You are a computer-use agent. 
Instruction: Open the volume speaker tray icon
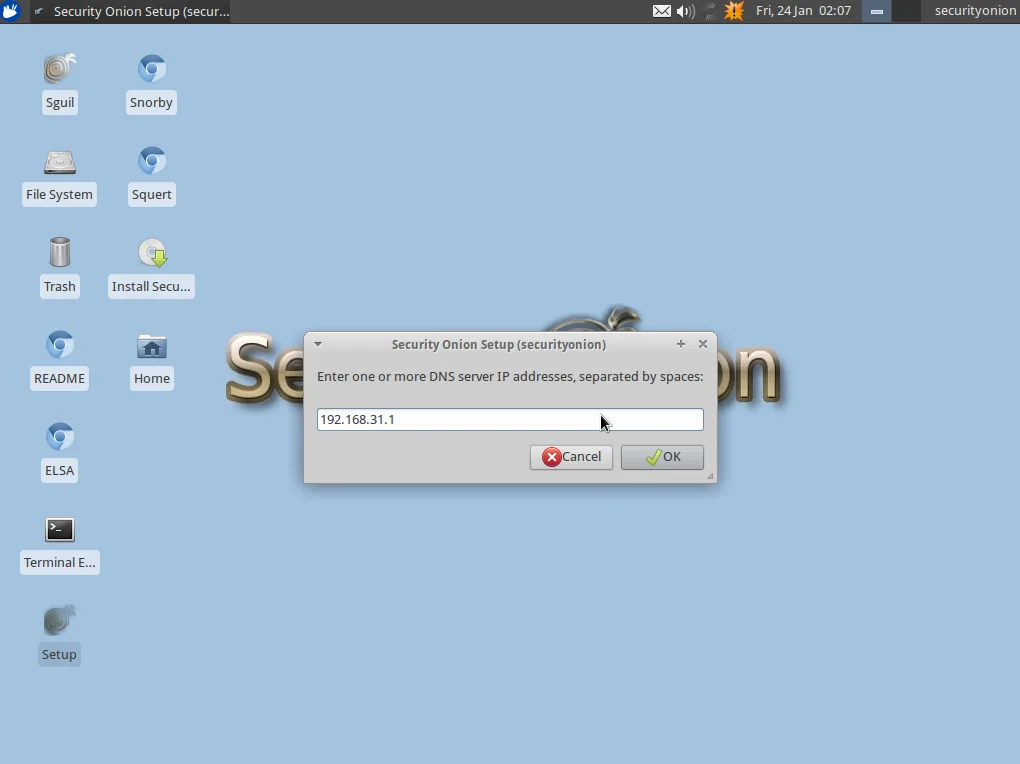(x=686, y=11)
